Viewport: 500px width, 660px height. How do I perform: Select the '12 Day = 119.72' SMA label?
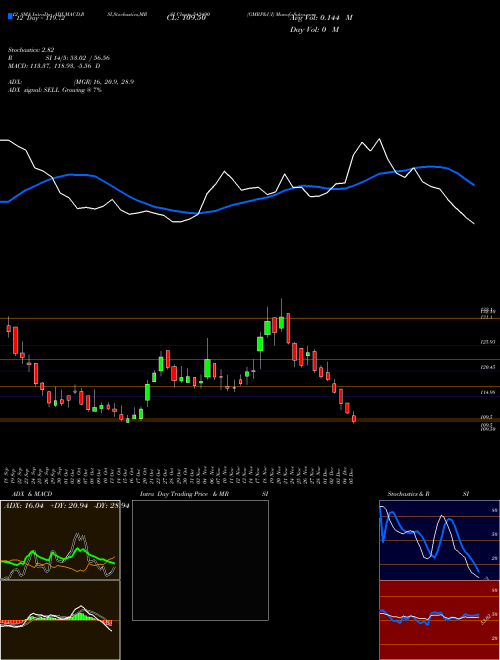[39, 18]
